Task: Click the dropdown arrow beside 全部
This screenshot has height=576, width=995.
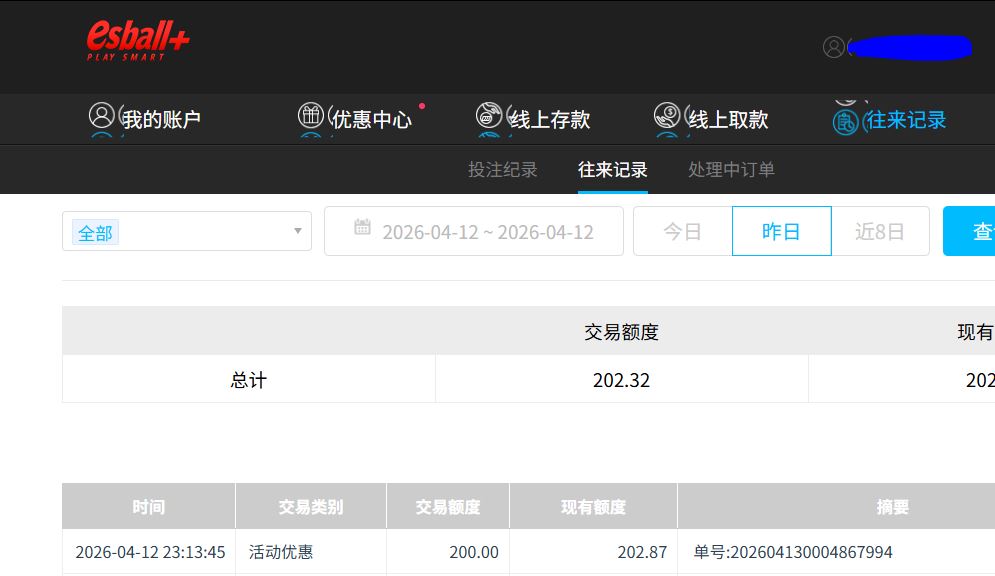Action: click(x=297, y=231)
